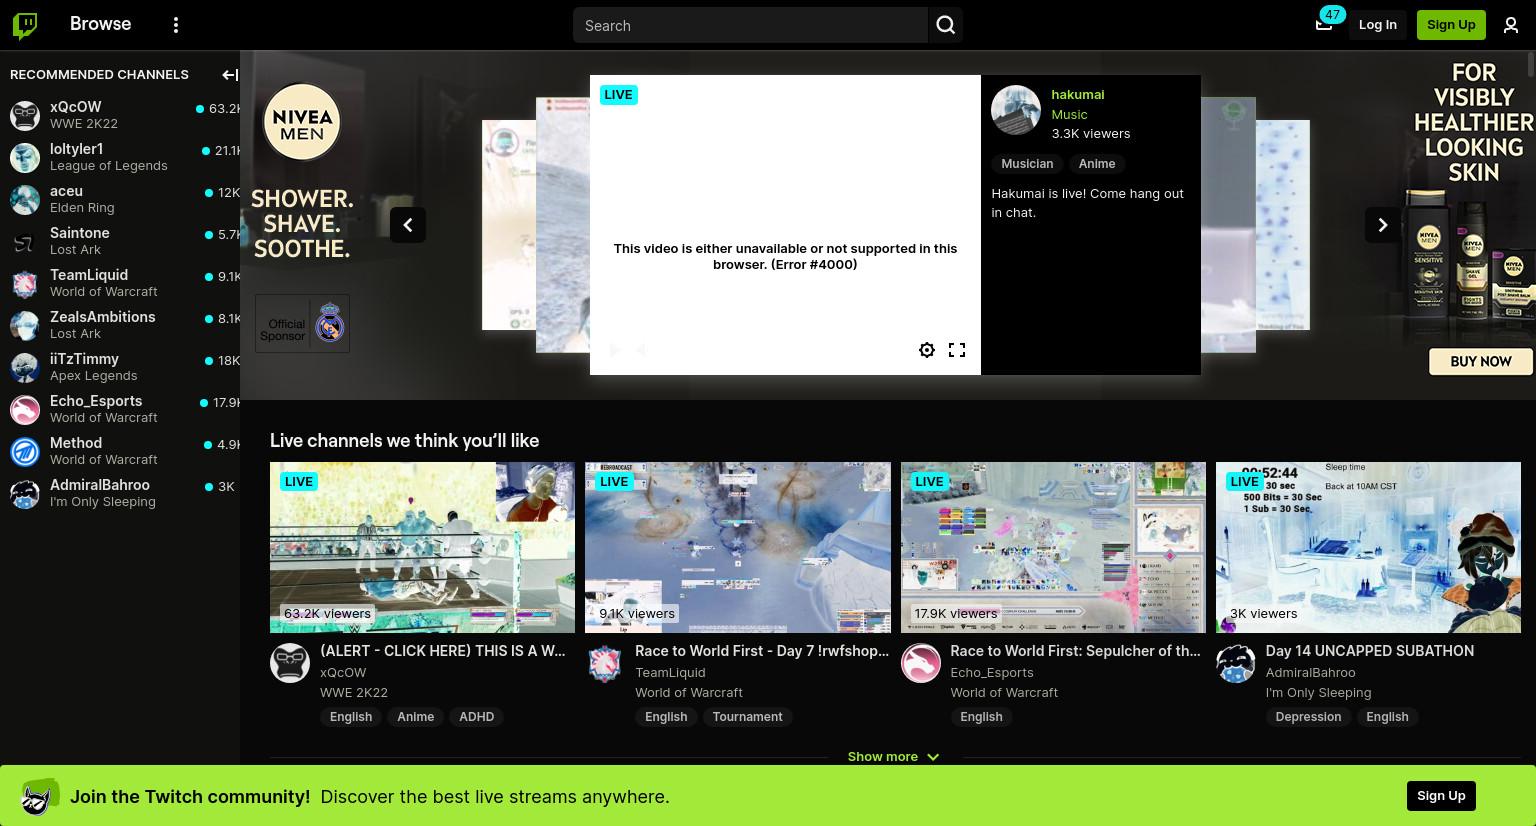
Task: Collapse the recommended channels sidebar
Action: click(x=229, y=74)
